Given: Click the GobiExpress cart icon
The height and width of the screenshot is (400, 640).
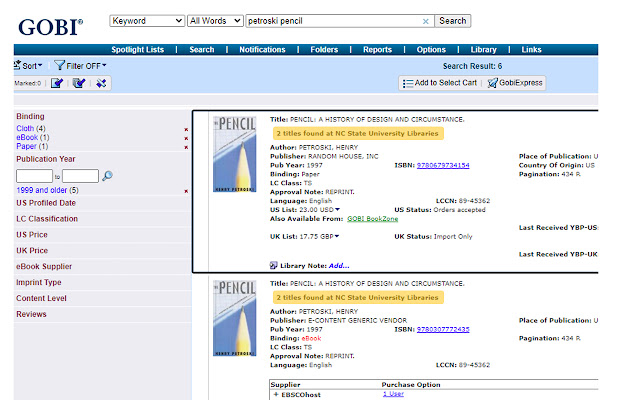Looking at the screenshot, I should pos(492,83).
